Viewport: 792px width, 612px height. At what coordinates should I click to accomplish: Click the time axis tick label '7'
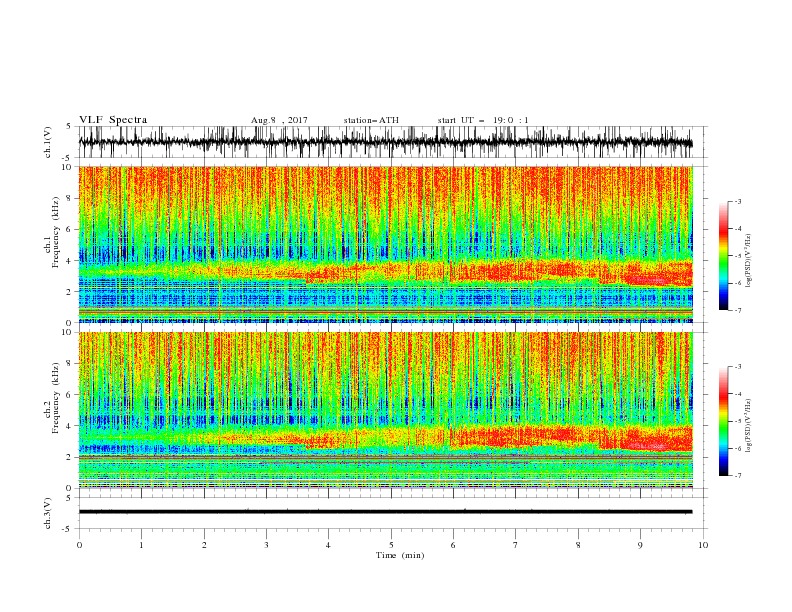click(x=515, y=545)
